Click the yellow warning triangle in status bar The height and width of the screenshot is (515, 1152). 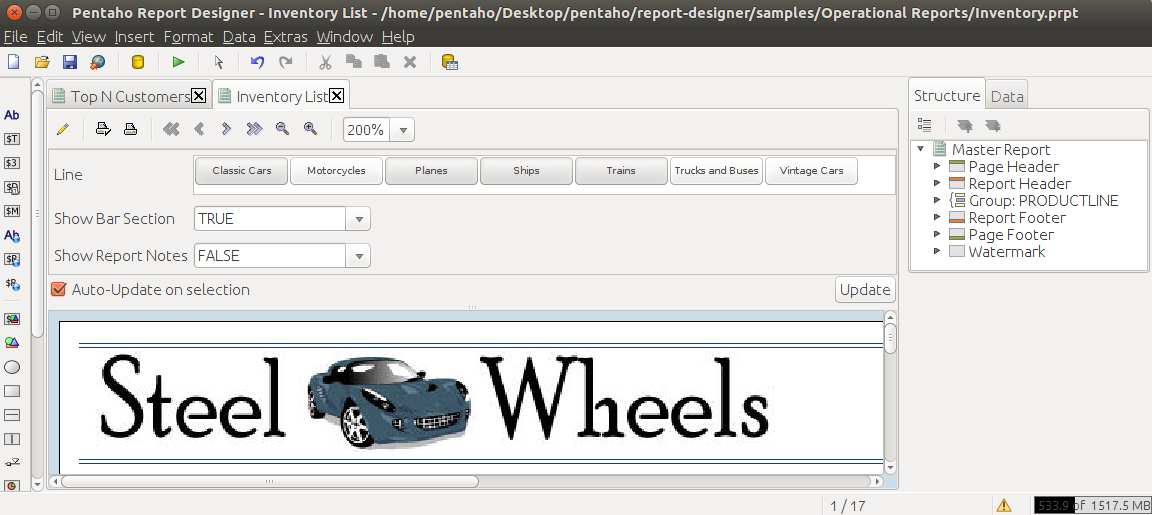tap(1004, 505)
